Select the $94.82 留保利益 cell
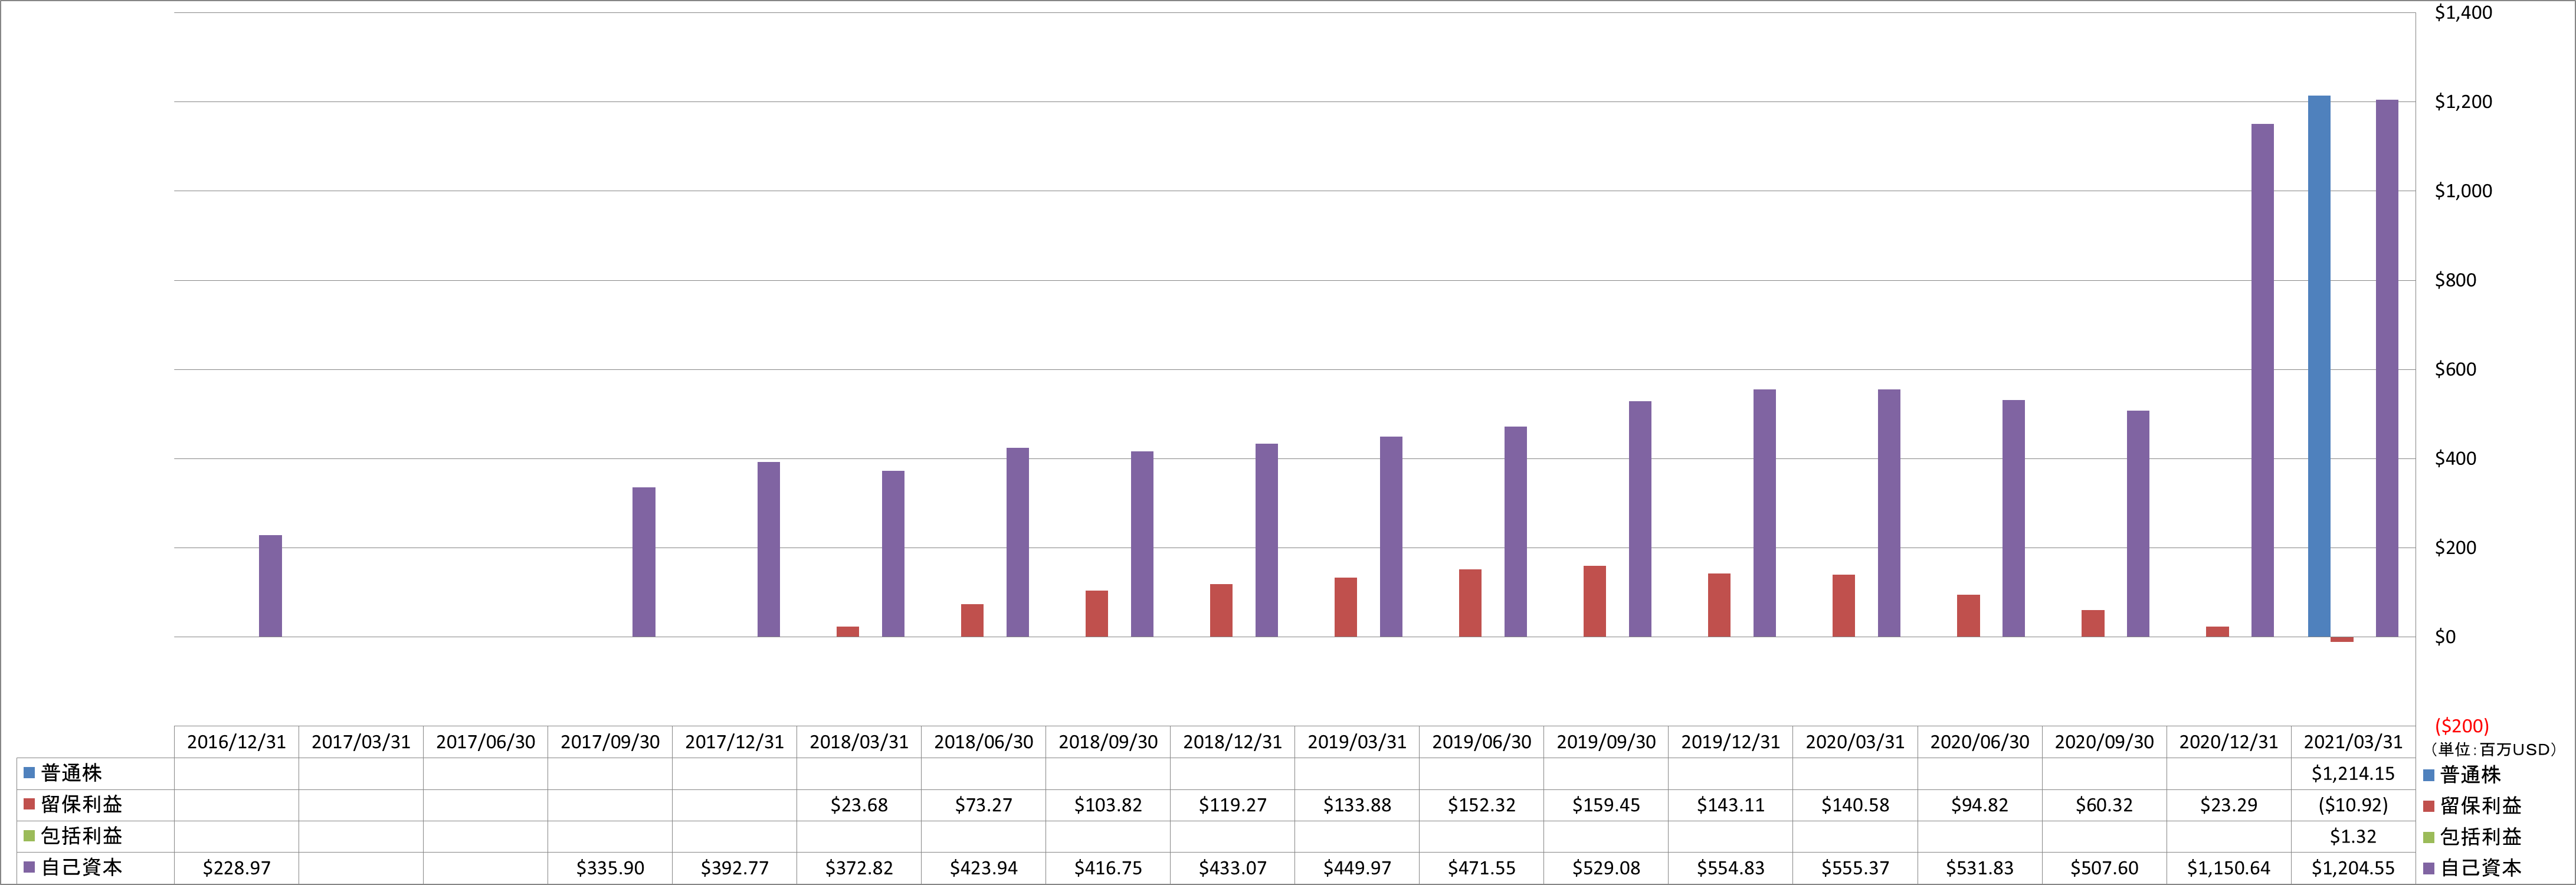 click(x=1979, y=805)
